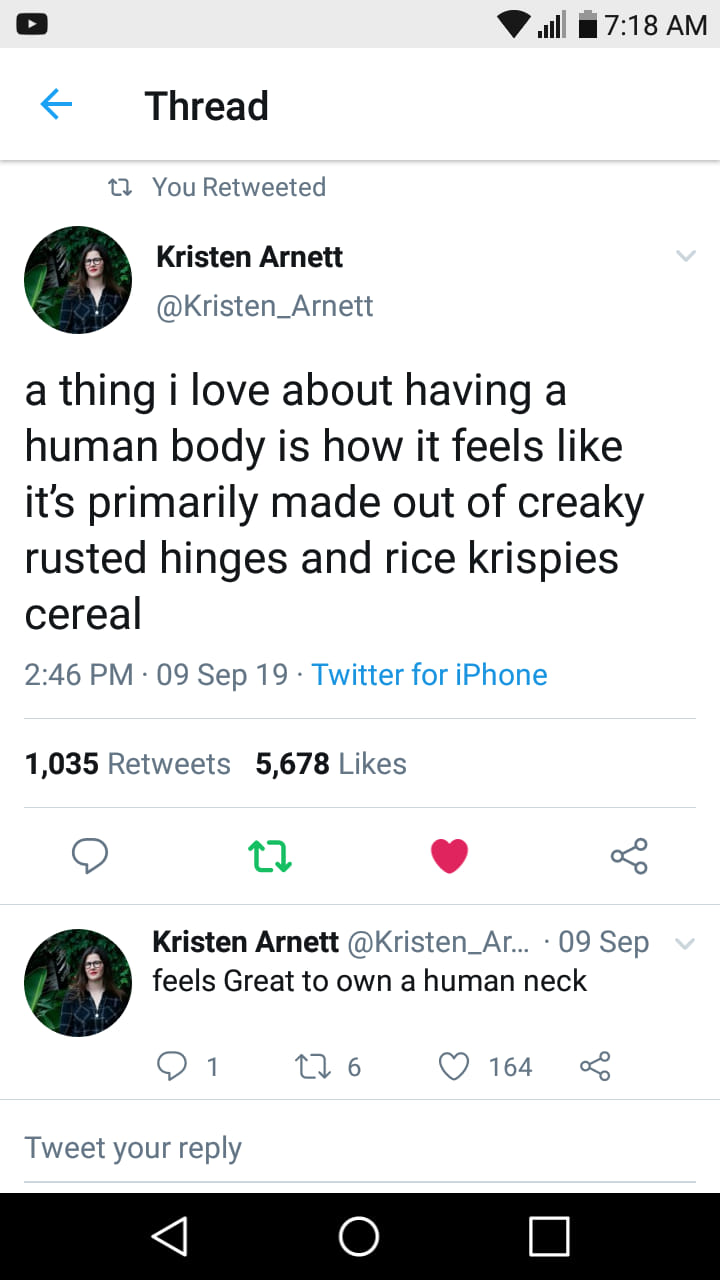Share the main tweet
The height and width of the screenshot is (1280, 720).
tap(629, 856)
